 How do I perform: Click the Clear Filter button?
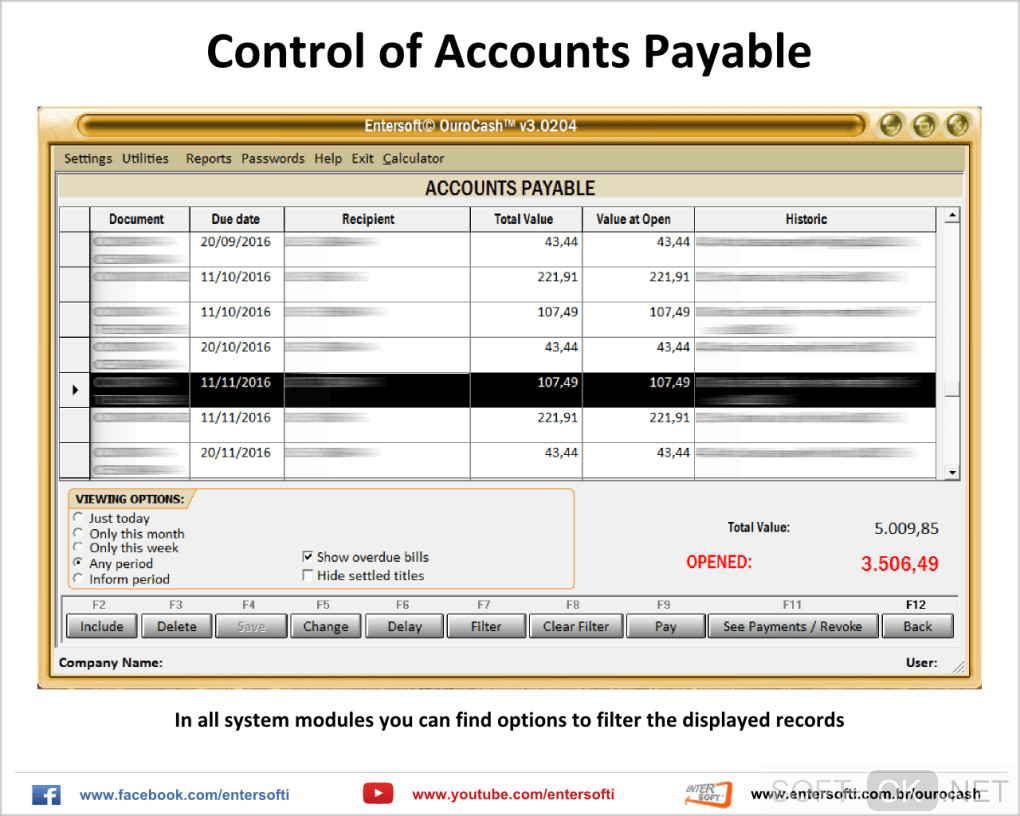pos(576,626)
